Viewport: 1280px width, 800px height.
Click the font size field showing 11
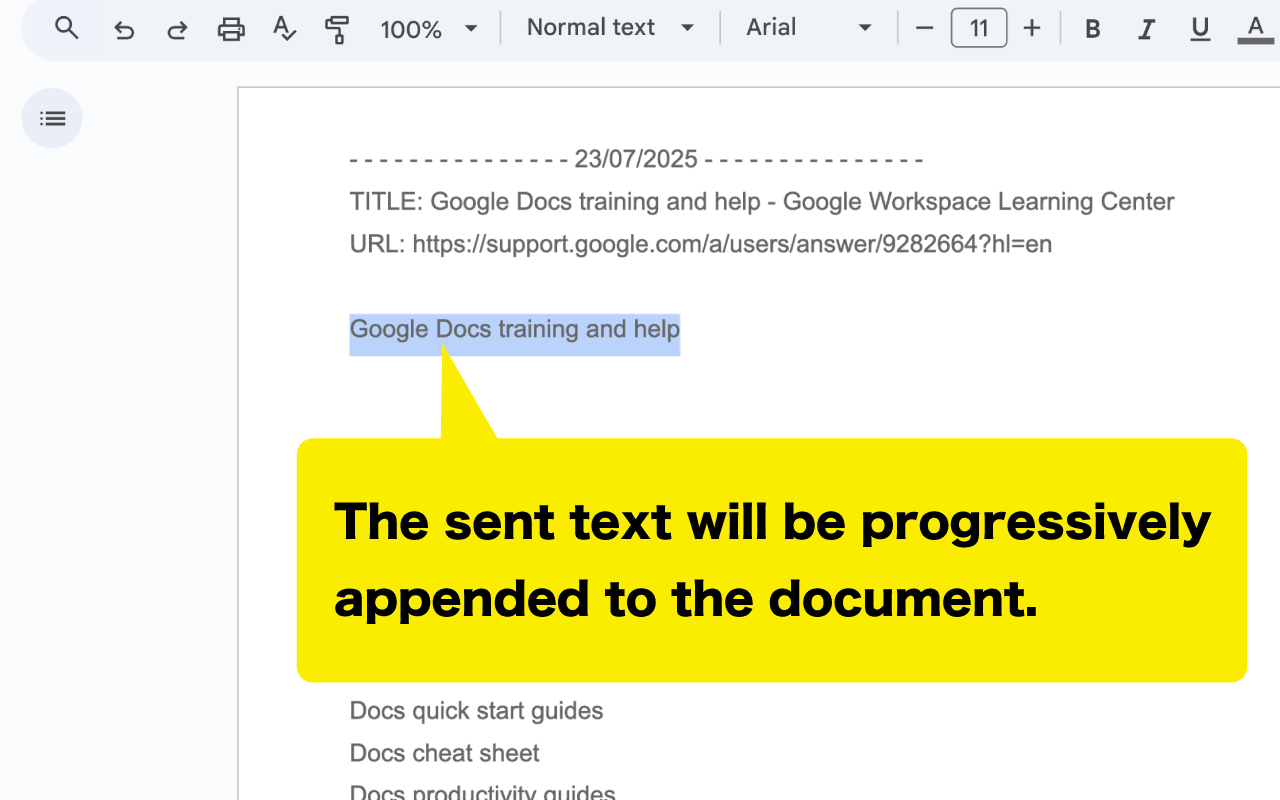tap(979, 28)
